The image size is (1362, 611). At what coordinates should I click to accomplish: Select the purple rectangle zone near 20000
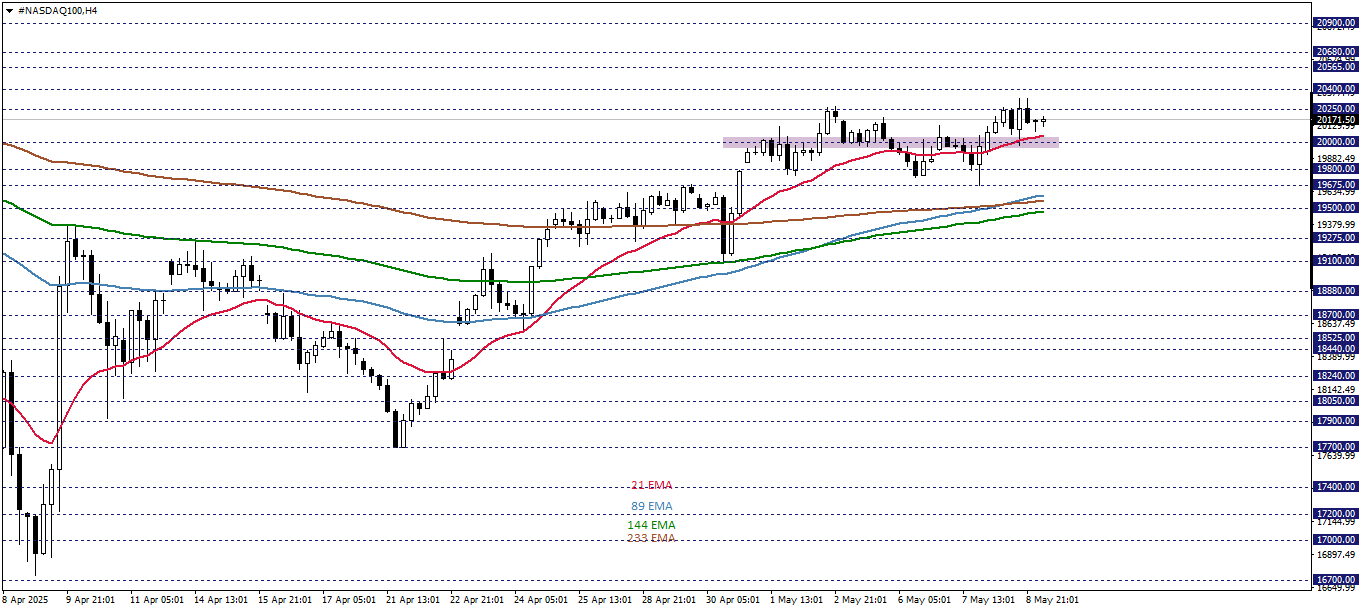tap(890, 143)
